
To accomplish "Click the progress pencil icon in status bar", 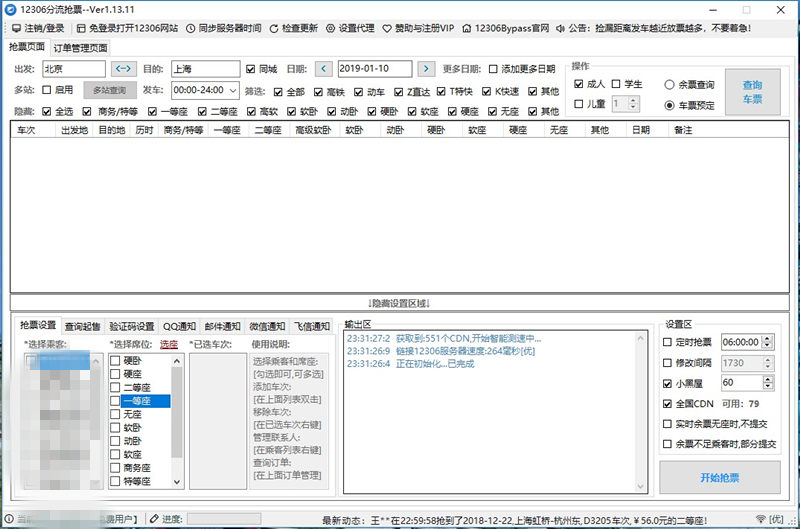I will point(154,519).
